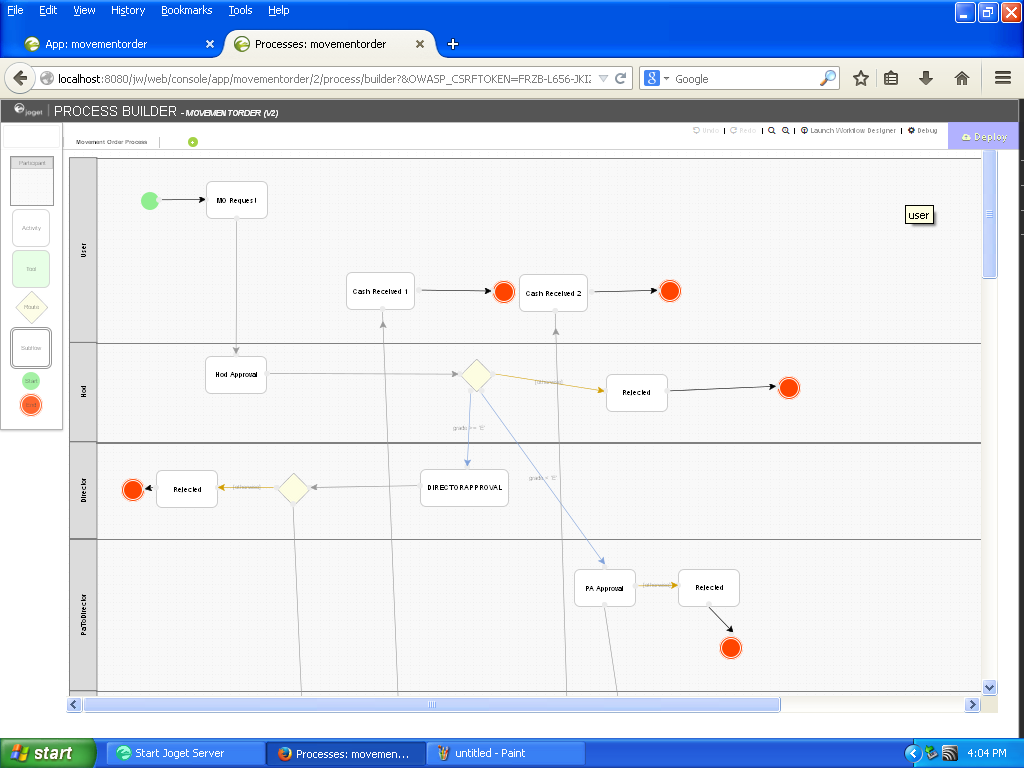Select the Cash Received 2 activity
Viewport: 1024px width, 768px height.
click(553, 293)
